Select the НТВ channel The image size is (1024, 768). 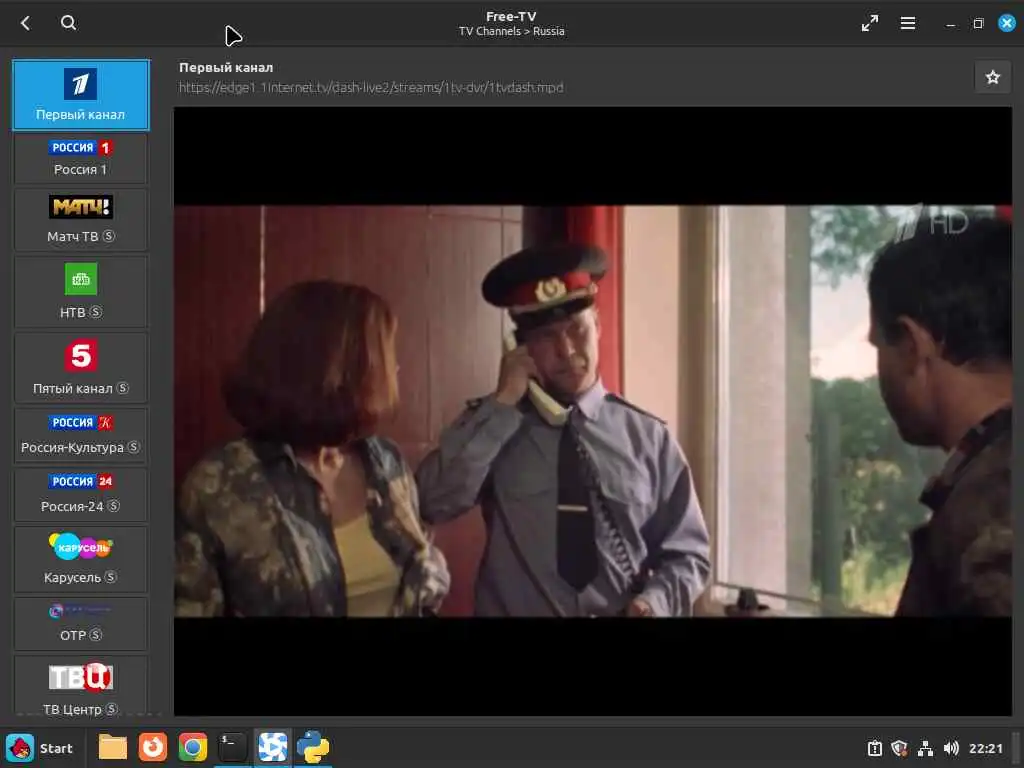(81, 291)
